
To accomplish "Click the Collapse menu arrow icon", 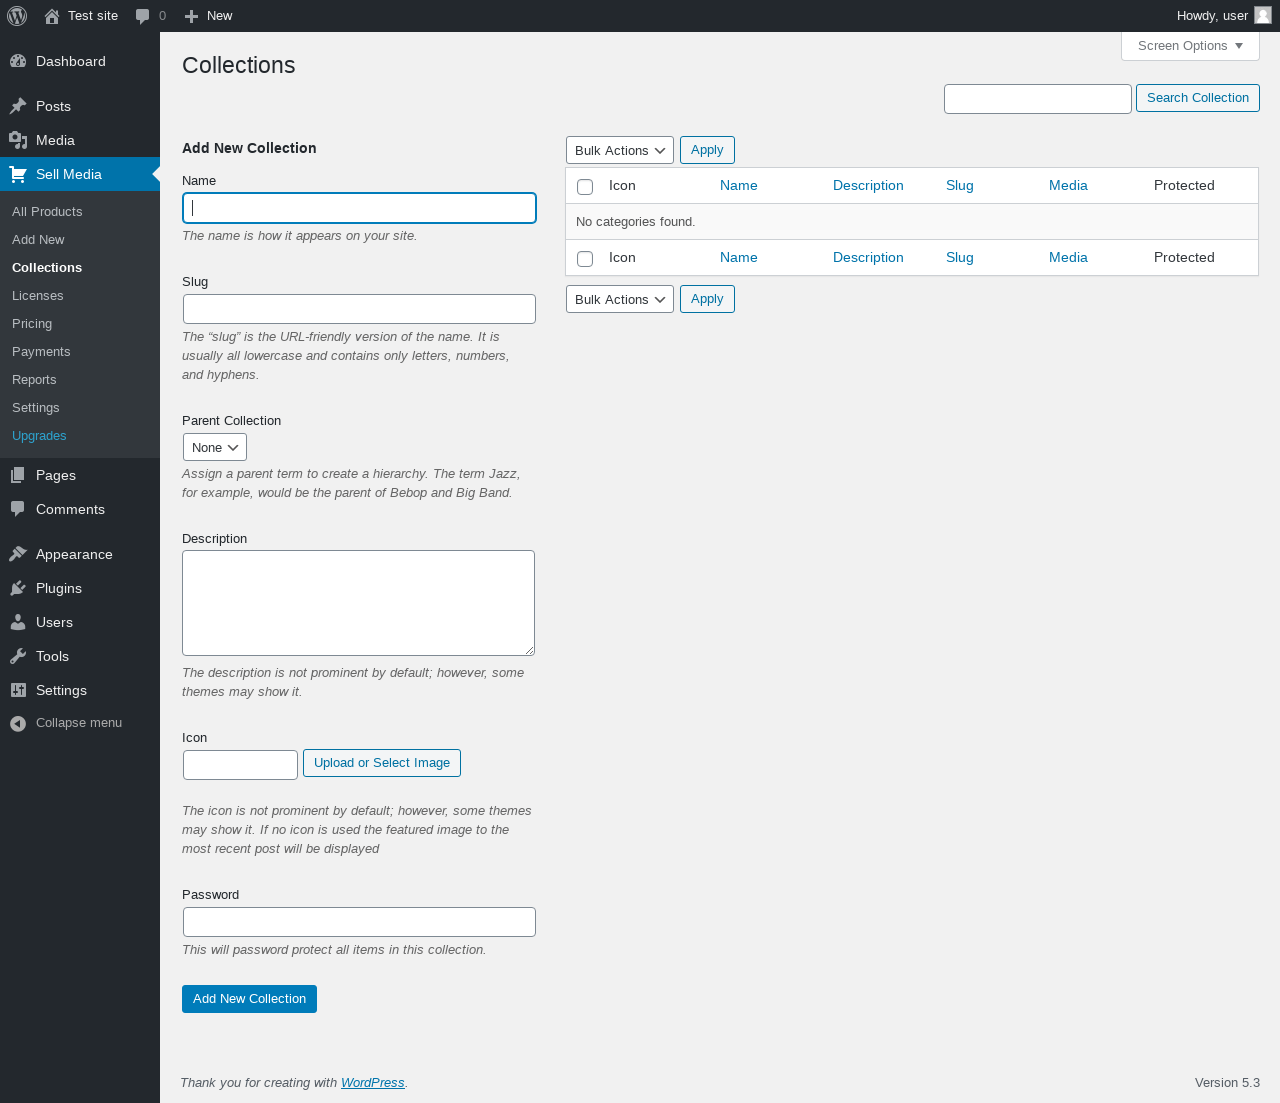I will click(x=18, y=723).
